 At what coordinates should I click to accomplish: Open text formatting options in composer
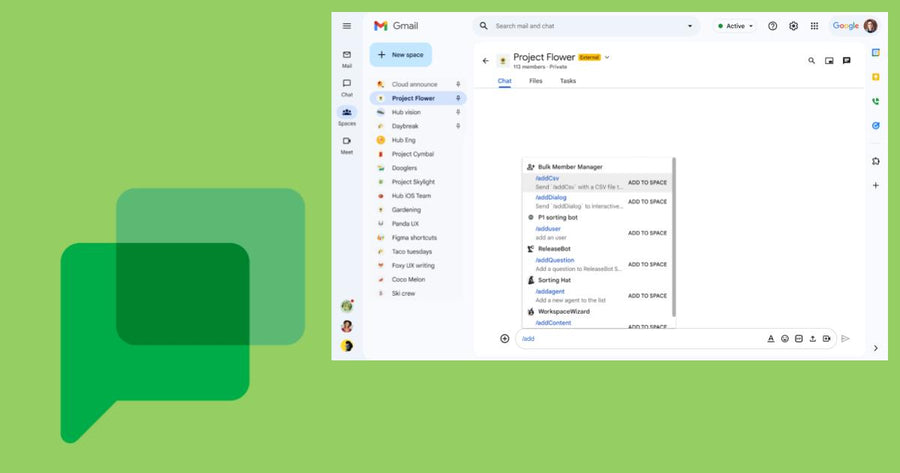coord(771,339)
